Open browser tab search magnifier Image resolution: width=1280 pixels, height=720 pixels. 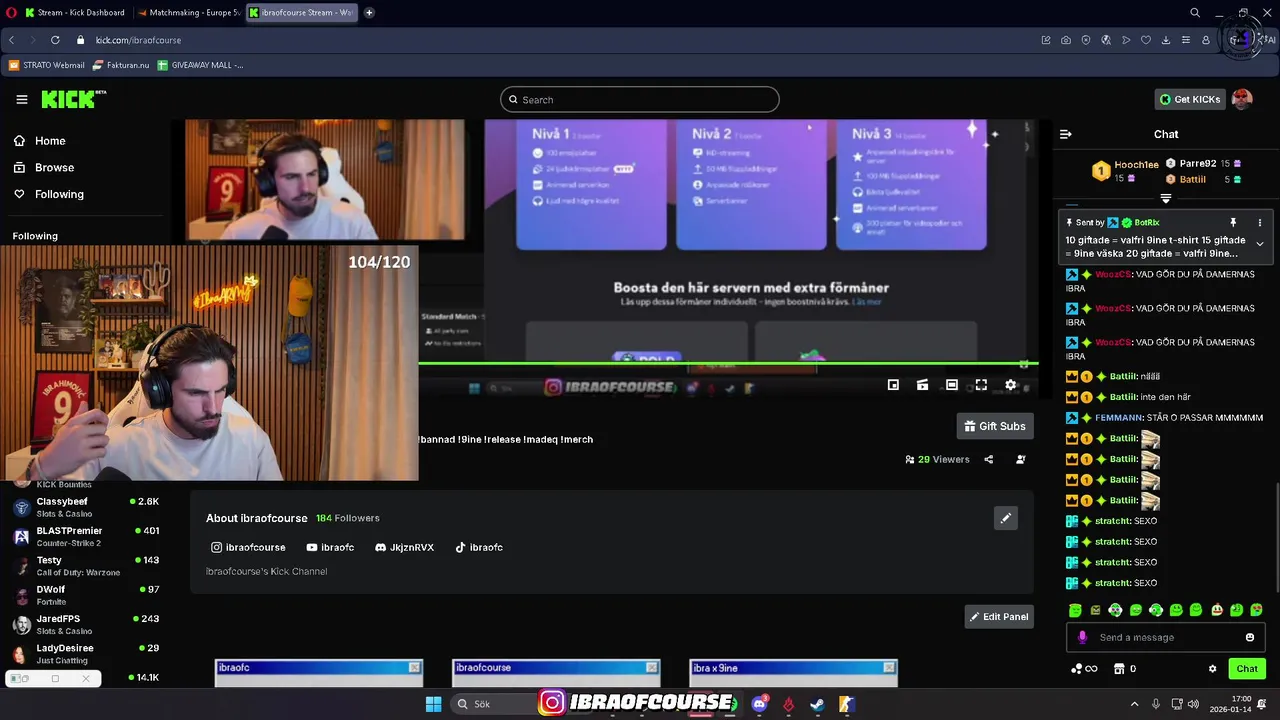coord(1194,12)
